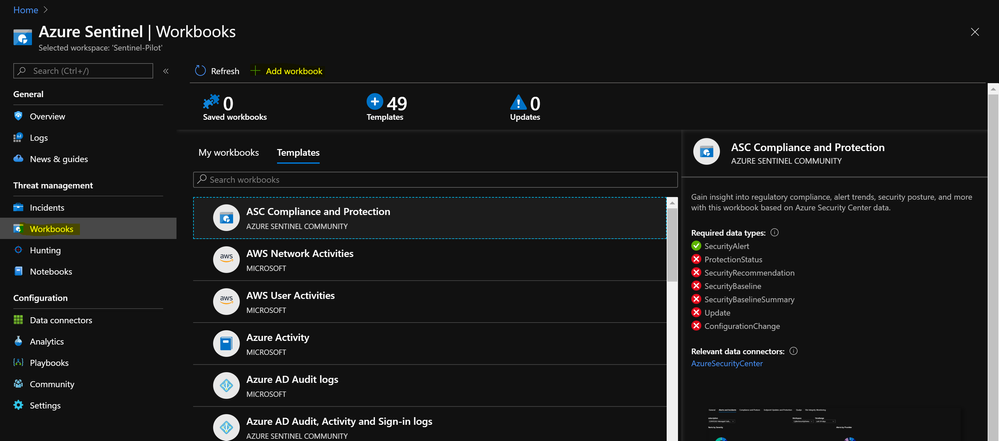Open Overview in the sidebar

[47, 117]
